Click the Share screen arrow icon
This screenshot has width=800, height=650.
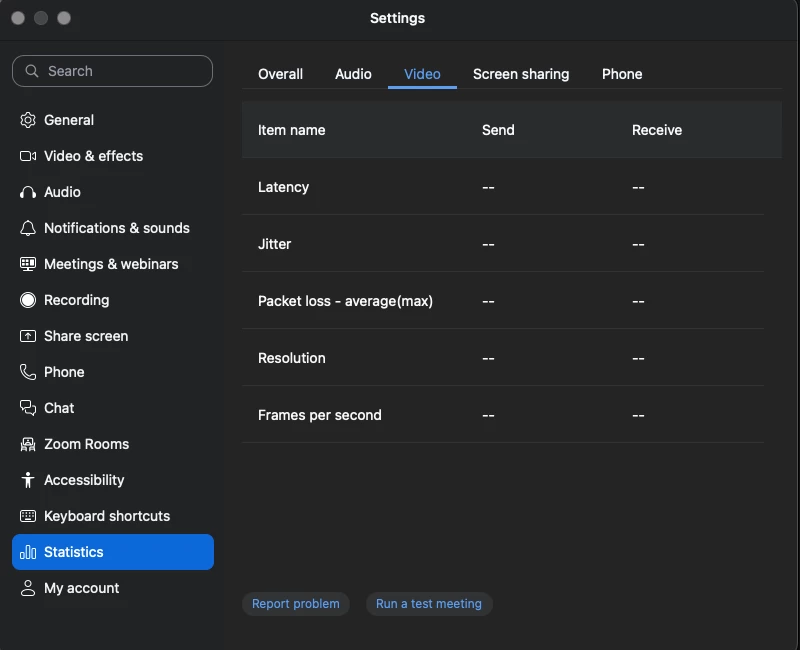28,336
